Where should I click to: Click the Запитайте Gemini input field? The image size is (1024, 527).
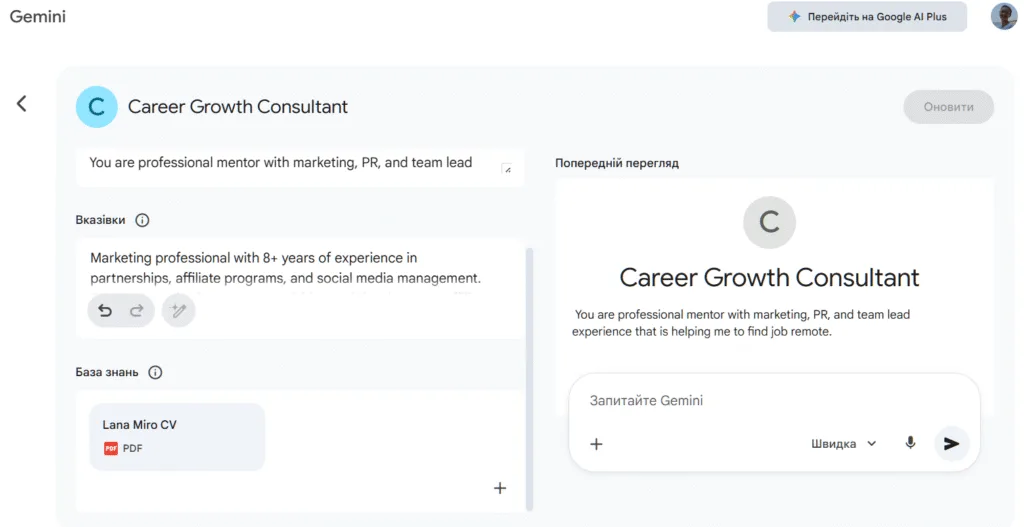pyautogui.click(x=740, y=401)
